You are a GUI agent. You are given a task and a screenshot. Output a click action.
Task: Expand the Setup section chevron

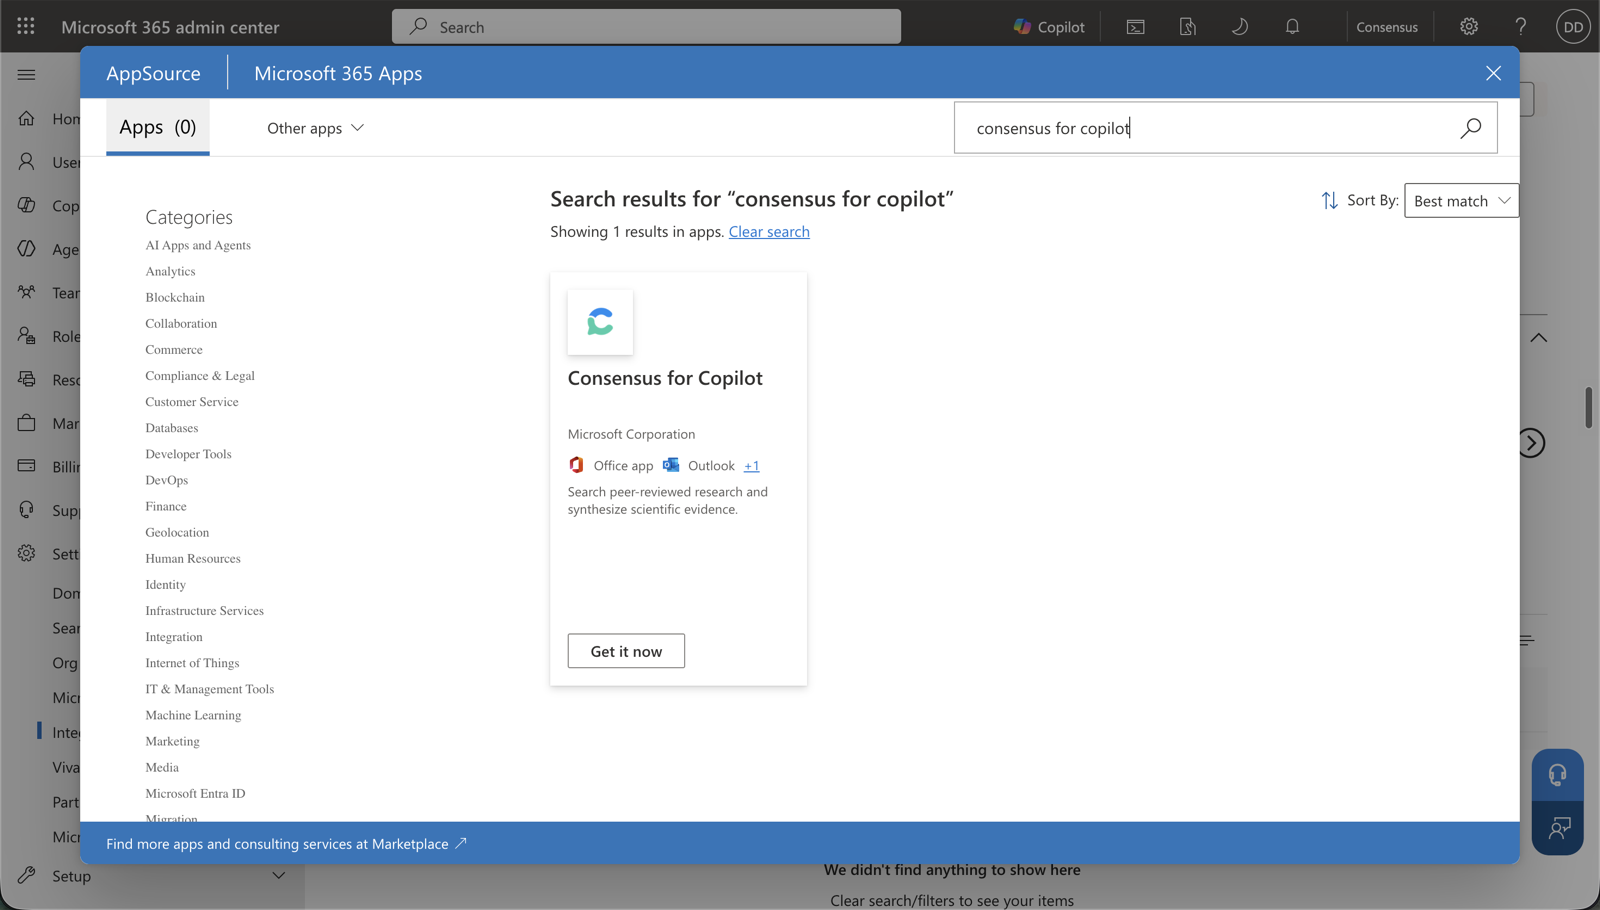tap(279, 876)
